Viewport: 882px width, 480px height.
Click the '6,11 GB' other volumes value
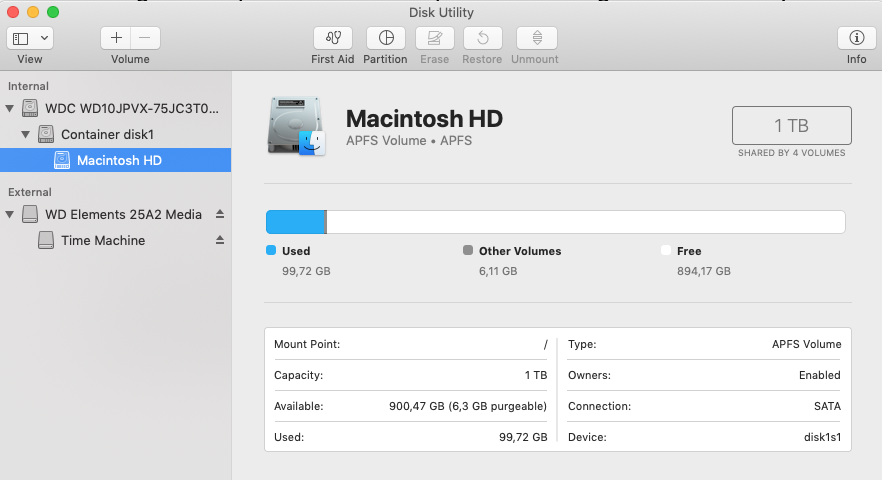(x=498, y=271)
